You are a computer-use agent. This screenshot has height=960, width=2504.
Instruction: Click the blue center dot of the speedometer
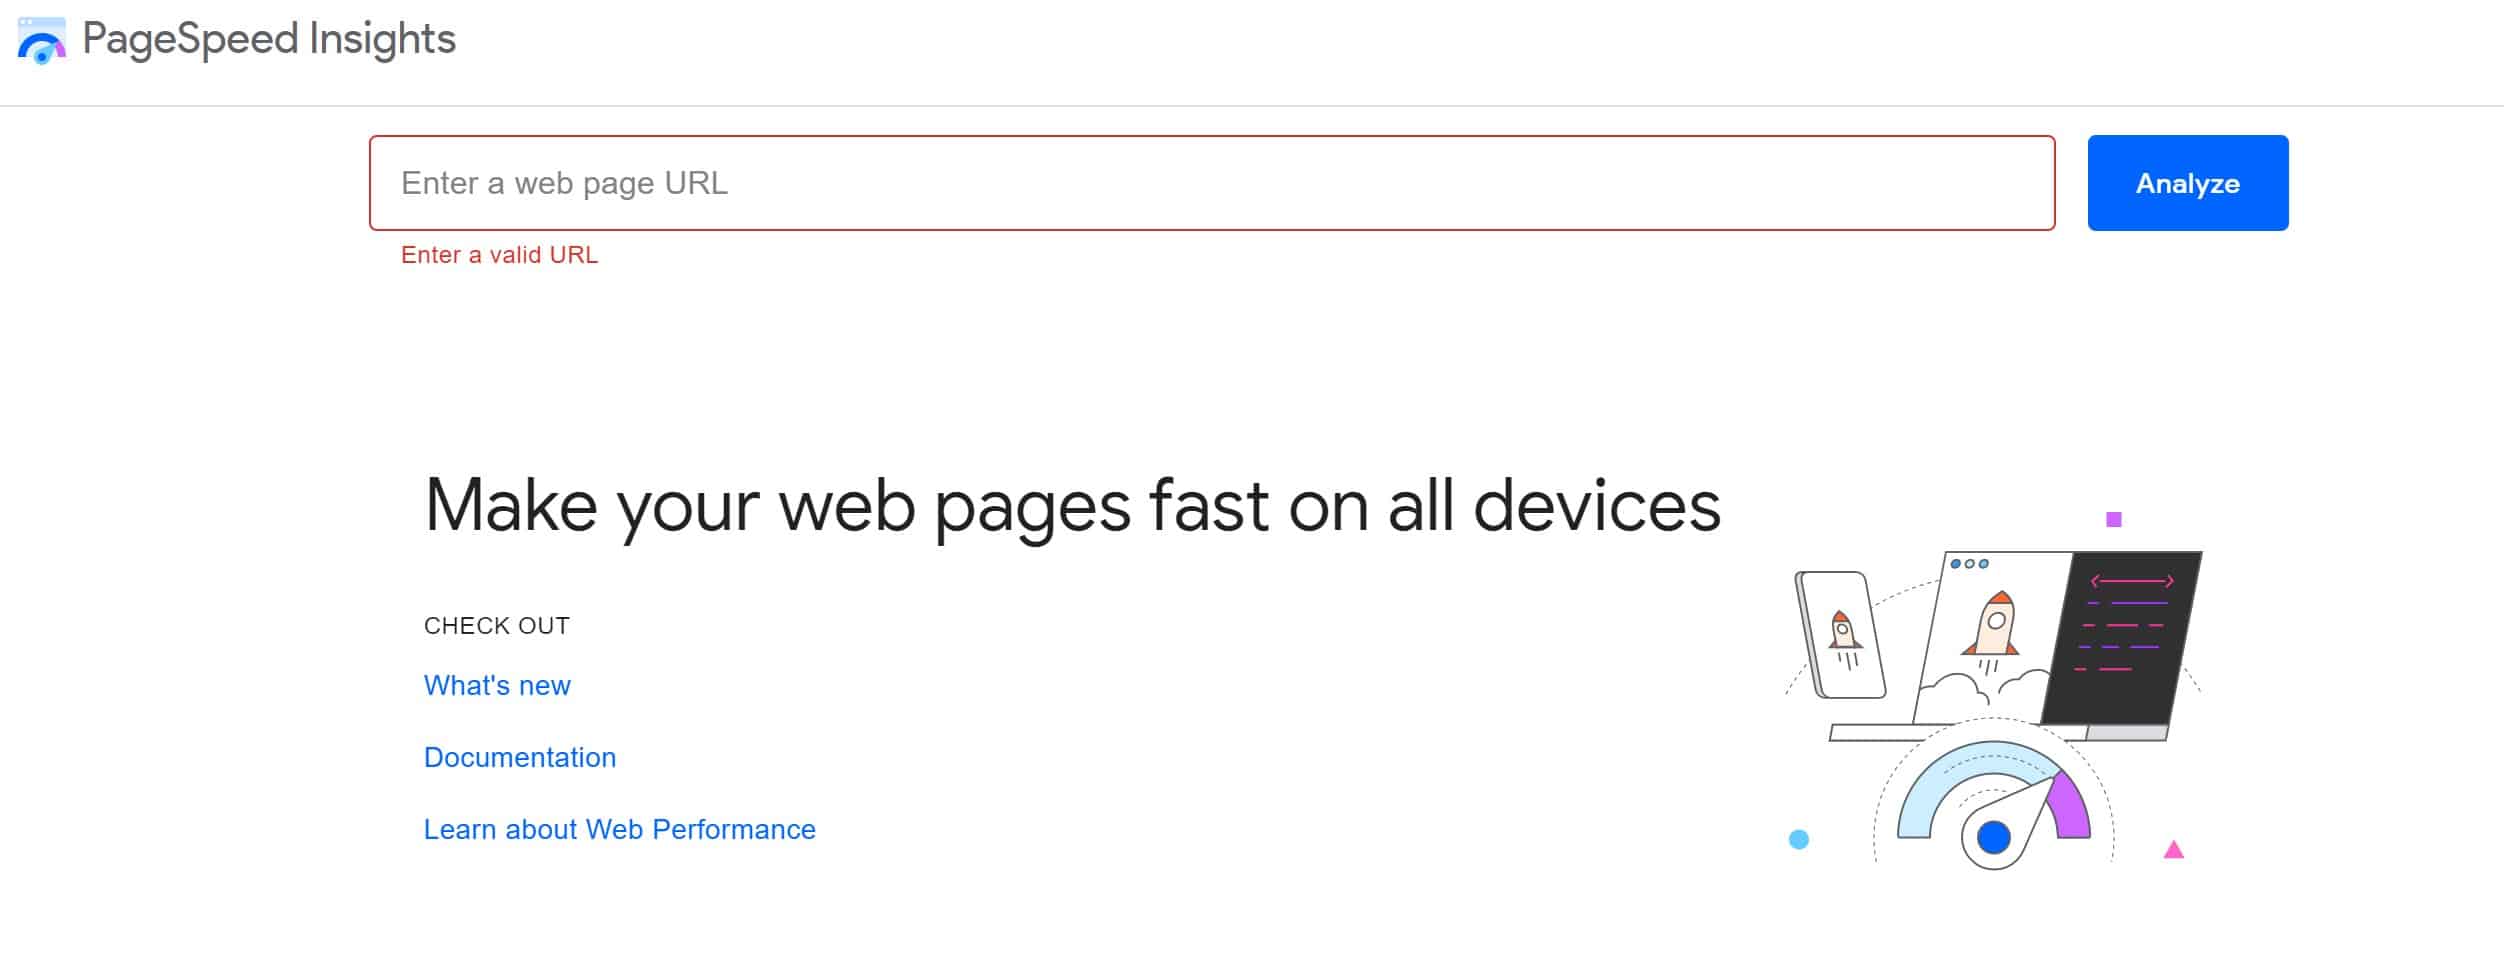(x=1993, y=837)
